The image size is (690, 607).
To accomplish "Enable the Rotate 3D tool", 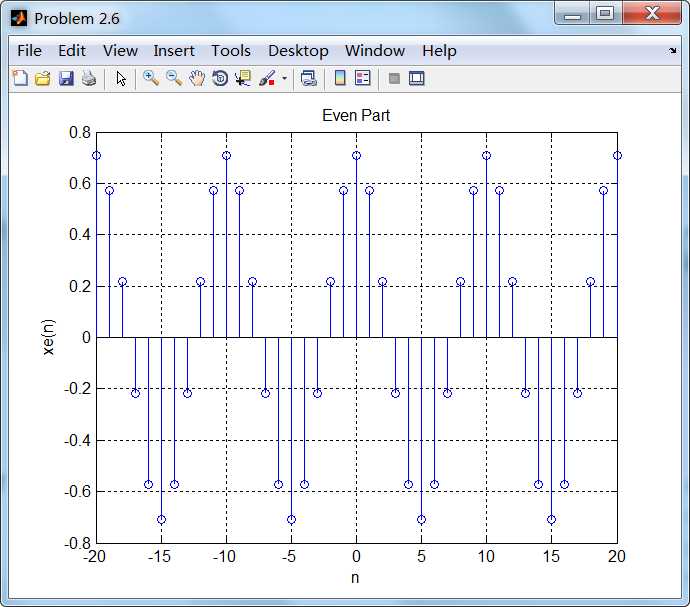I will point(220,78).
